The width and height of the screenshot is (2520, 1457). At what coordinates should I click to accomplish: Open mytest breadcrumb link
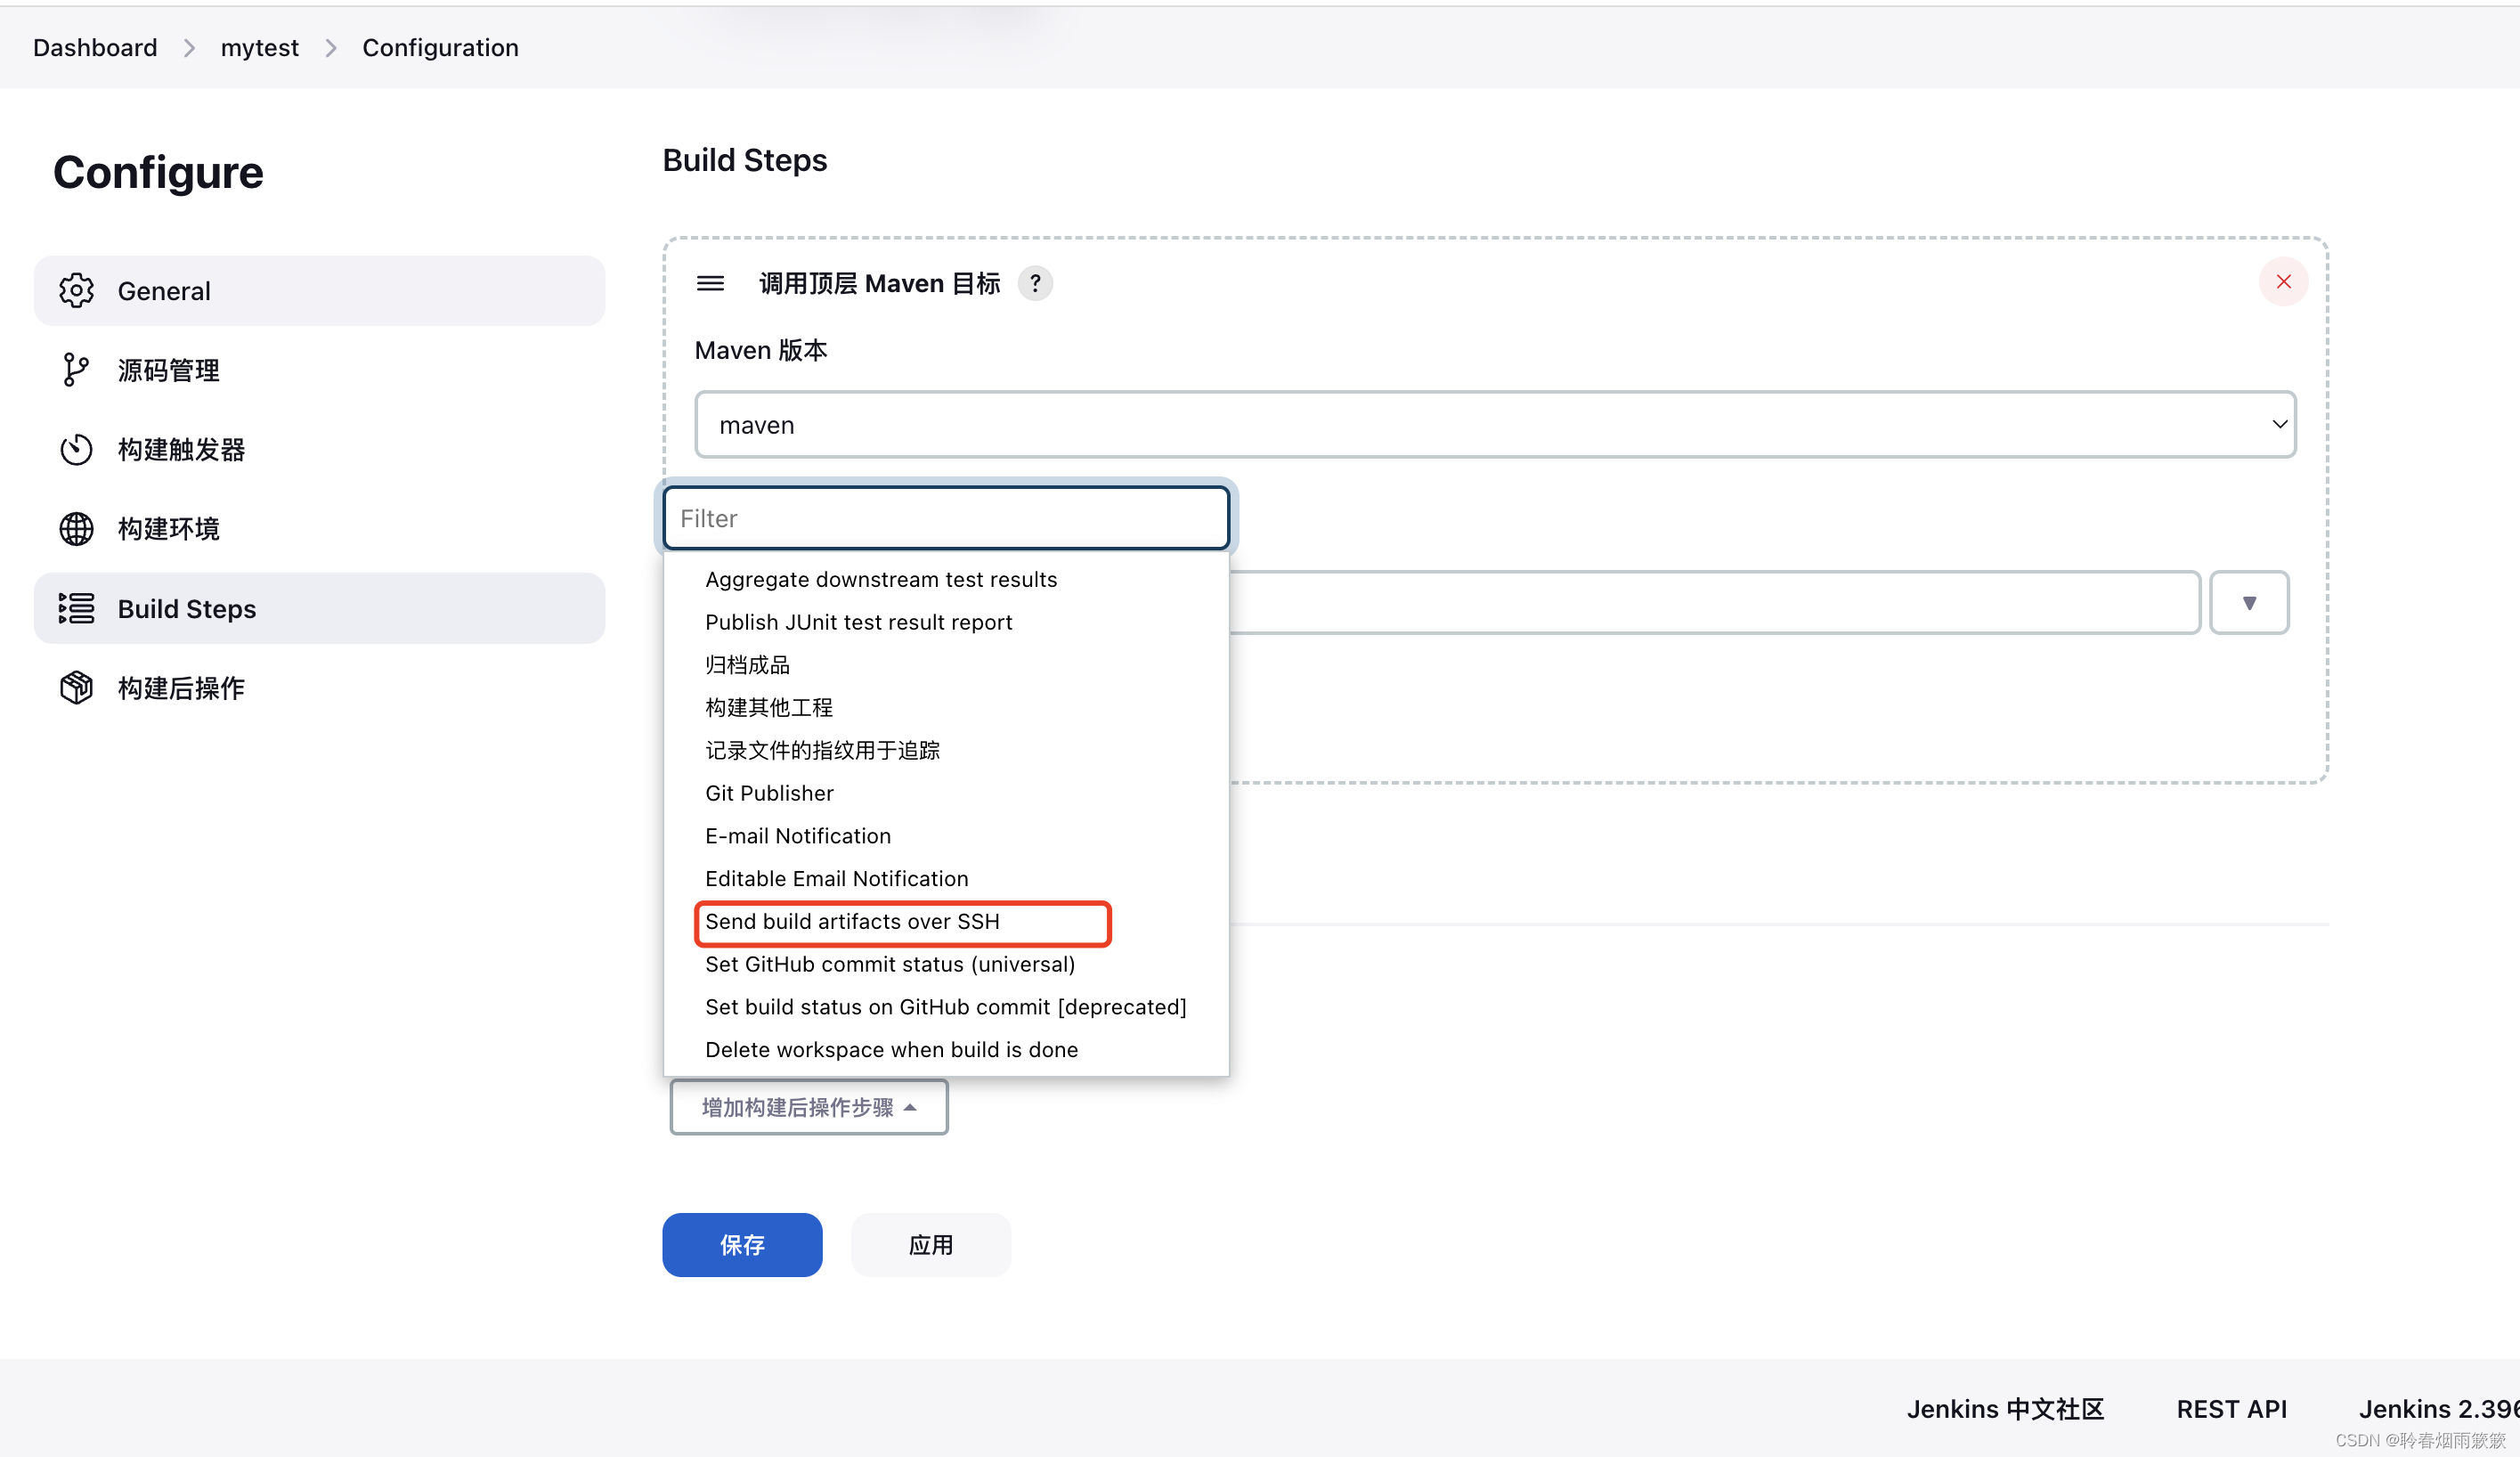tap(260, 47)
